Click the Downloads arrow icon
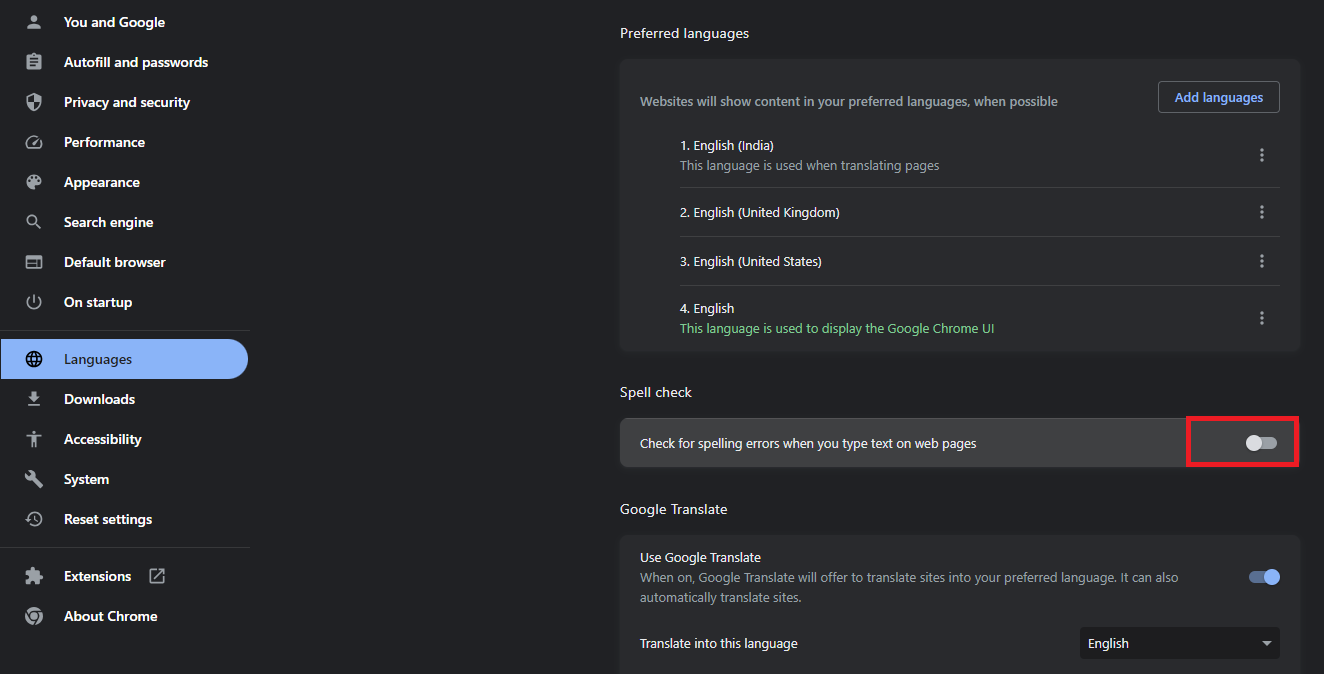Viewport: 1324px width, 674px height. point(34,399)
